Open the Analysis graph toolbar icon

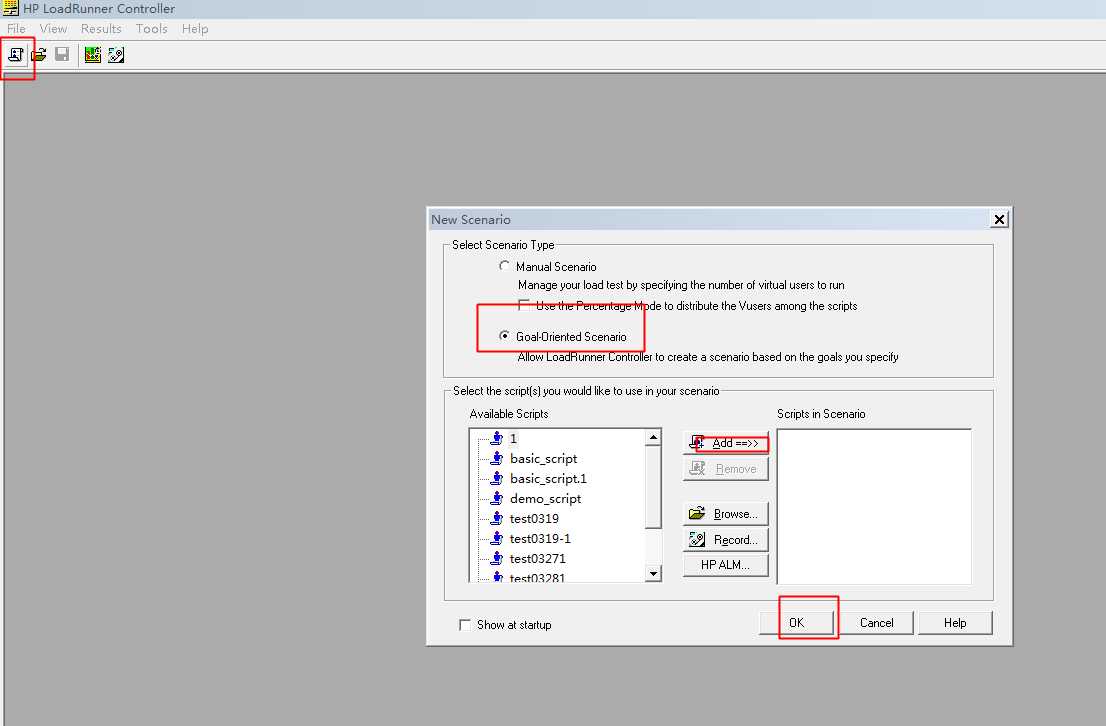tap(92, 54)
